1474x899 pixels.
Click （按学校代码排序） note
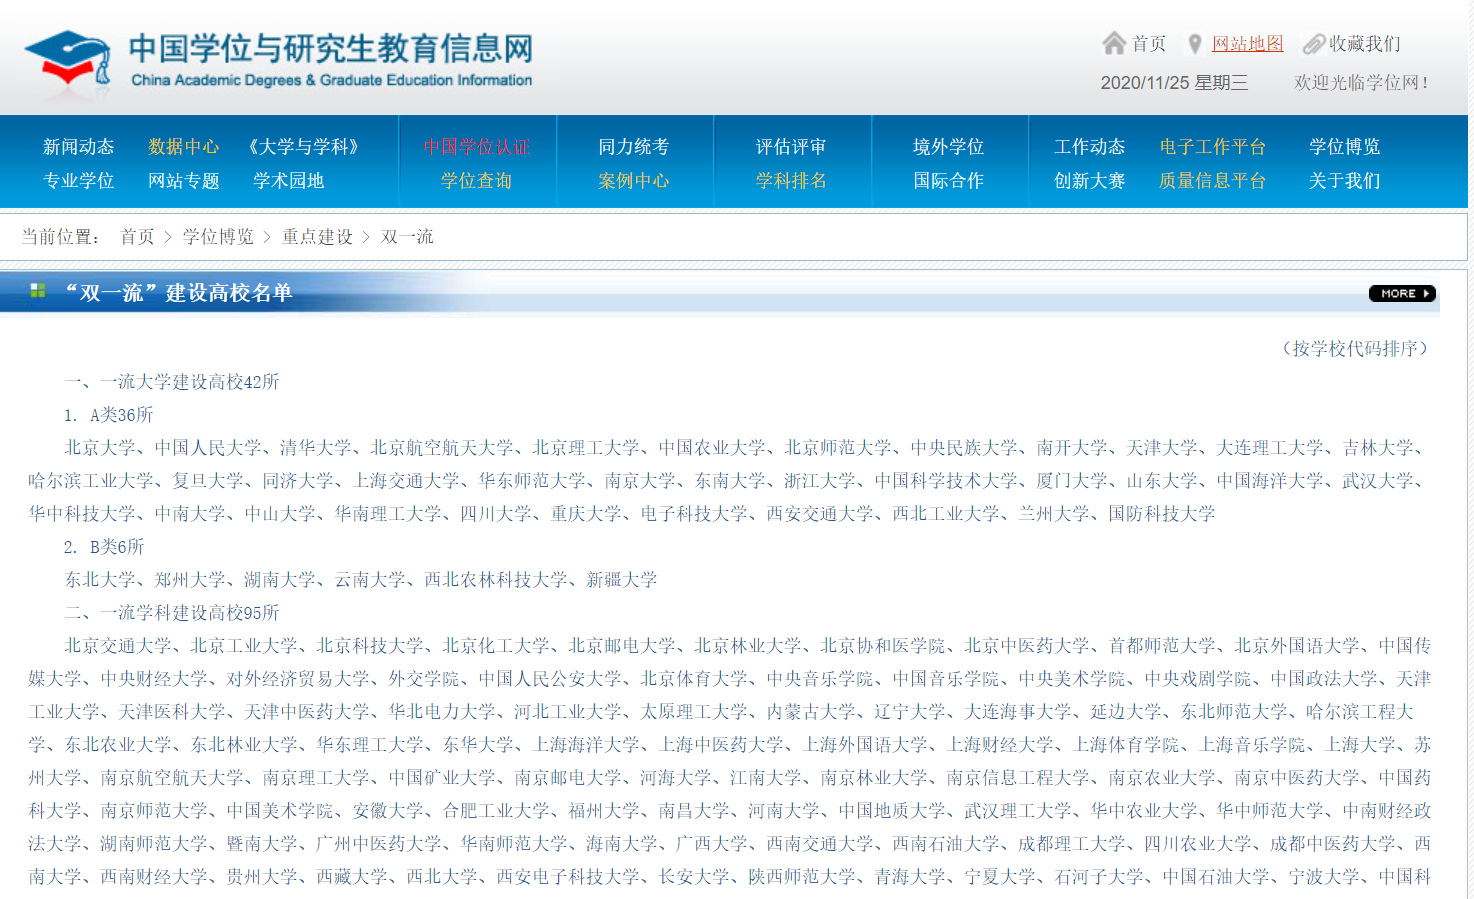point(1355,349)
